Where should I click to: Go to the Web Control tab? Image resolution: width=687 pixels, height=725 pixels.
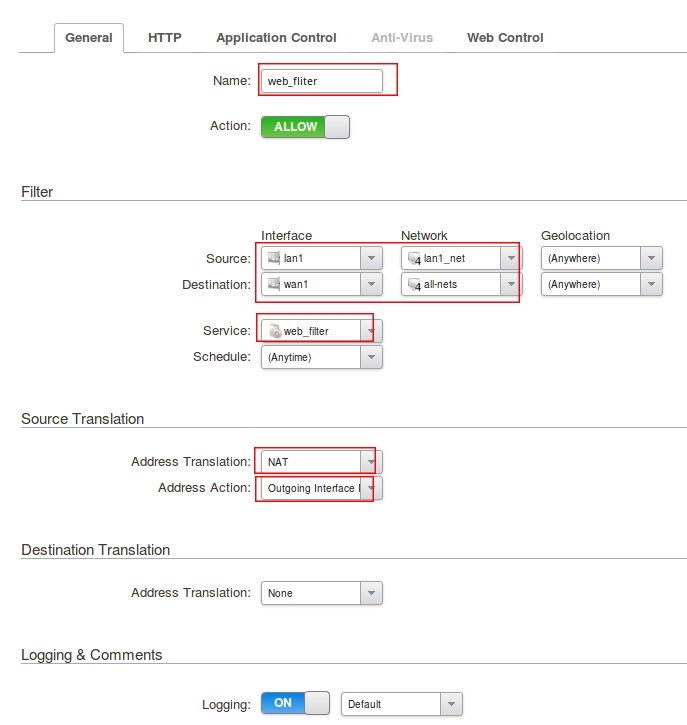point(505,38)
